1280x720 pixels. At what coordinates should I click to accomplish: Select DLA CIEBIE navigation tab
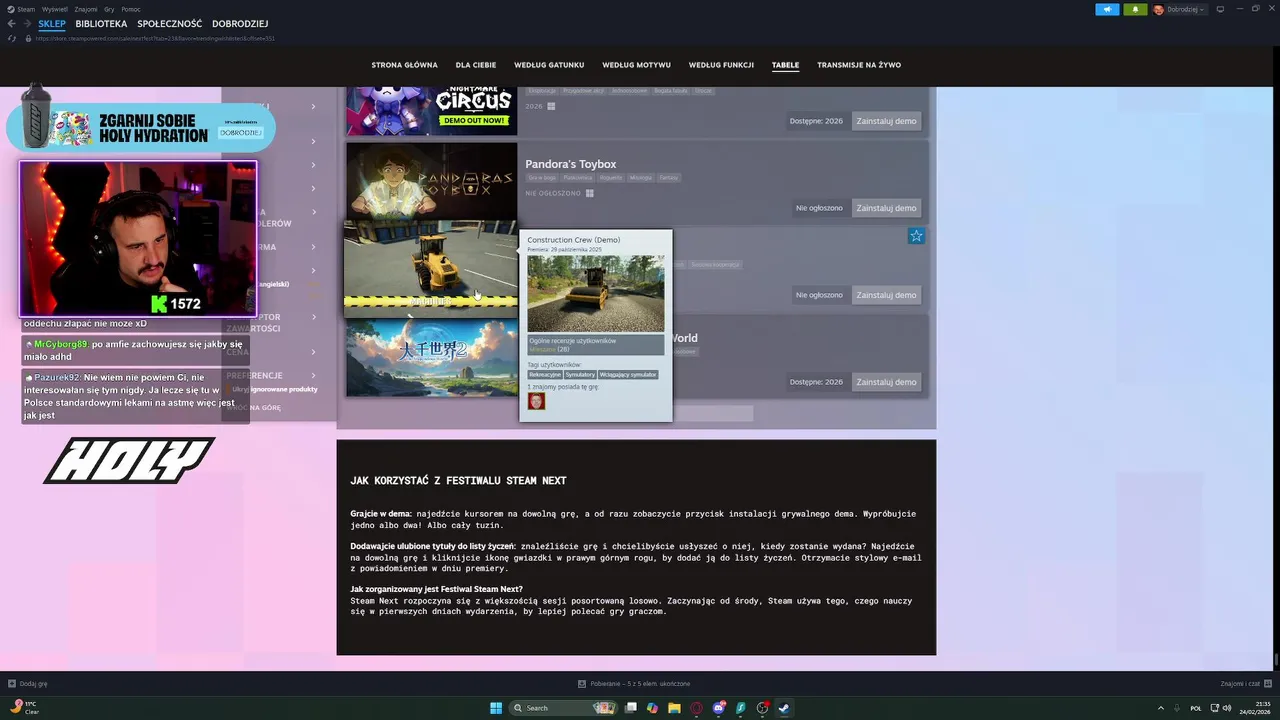click(x=476, y=65)
